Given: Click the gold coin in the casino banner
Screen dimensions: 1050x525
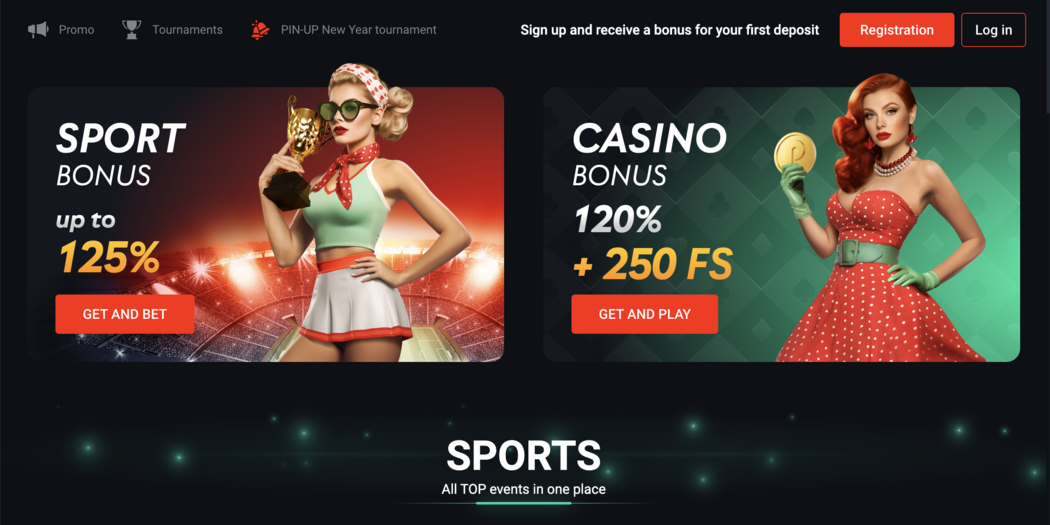Looking at the screenshot, I should click(795, 152).
